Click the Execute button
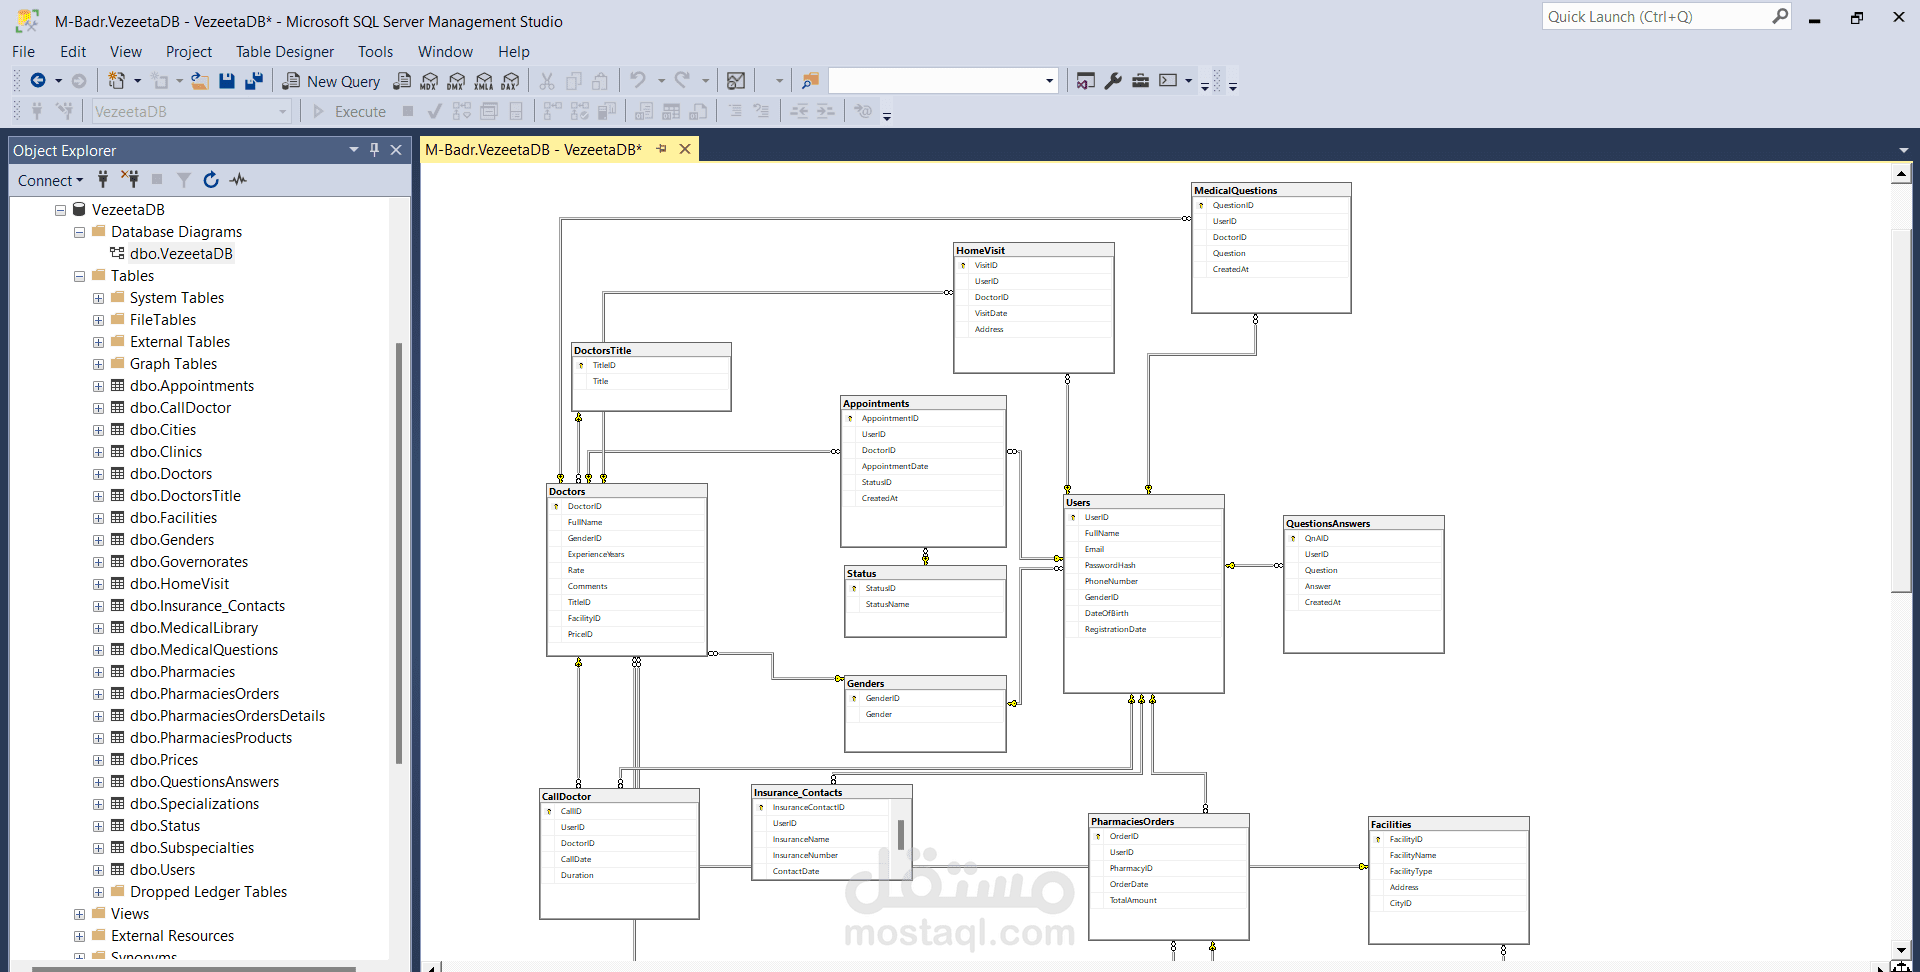This screenshot has height=972, width=1920. click(x=350, y=112)
